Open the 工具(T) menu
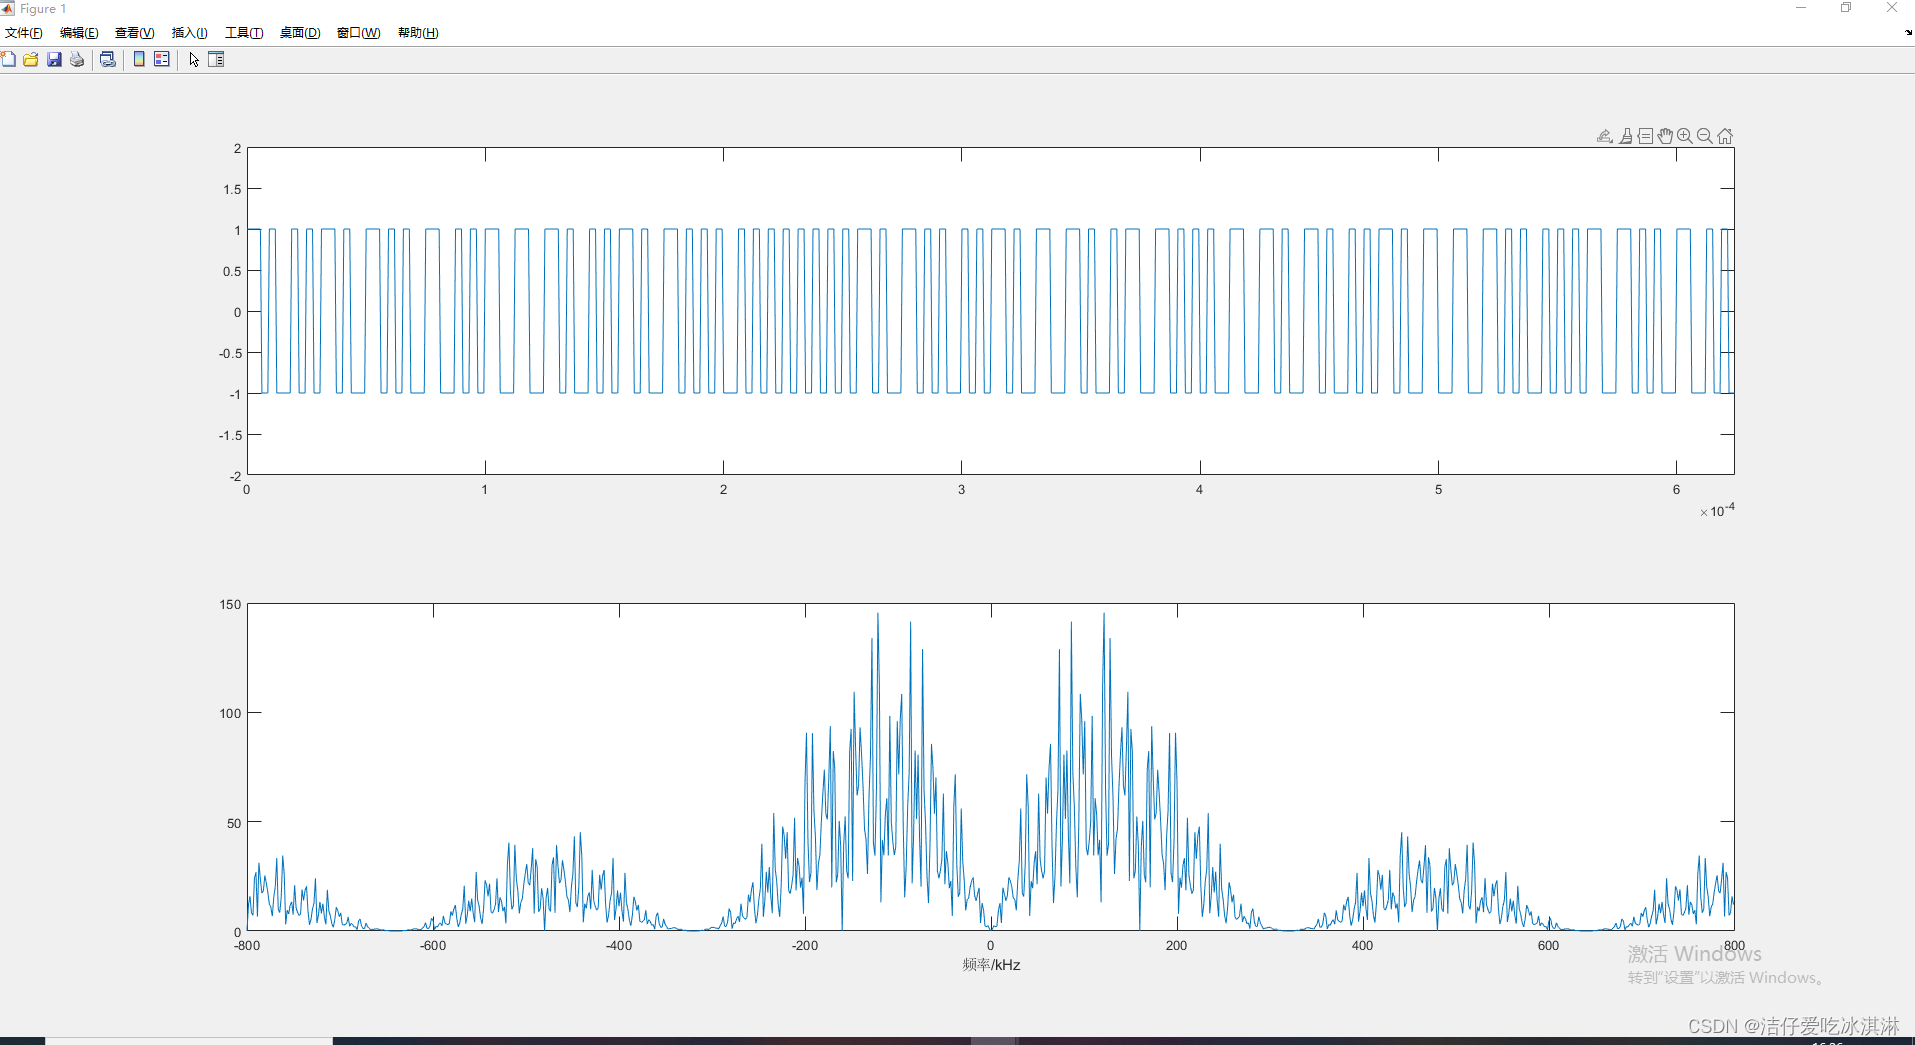Screen dimensions: 1915x1045 244,33
